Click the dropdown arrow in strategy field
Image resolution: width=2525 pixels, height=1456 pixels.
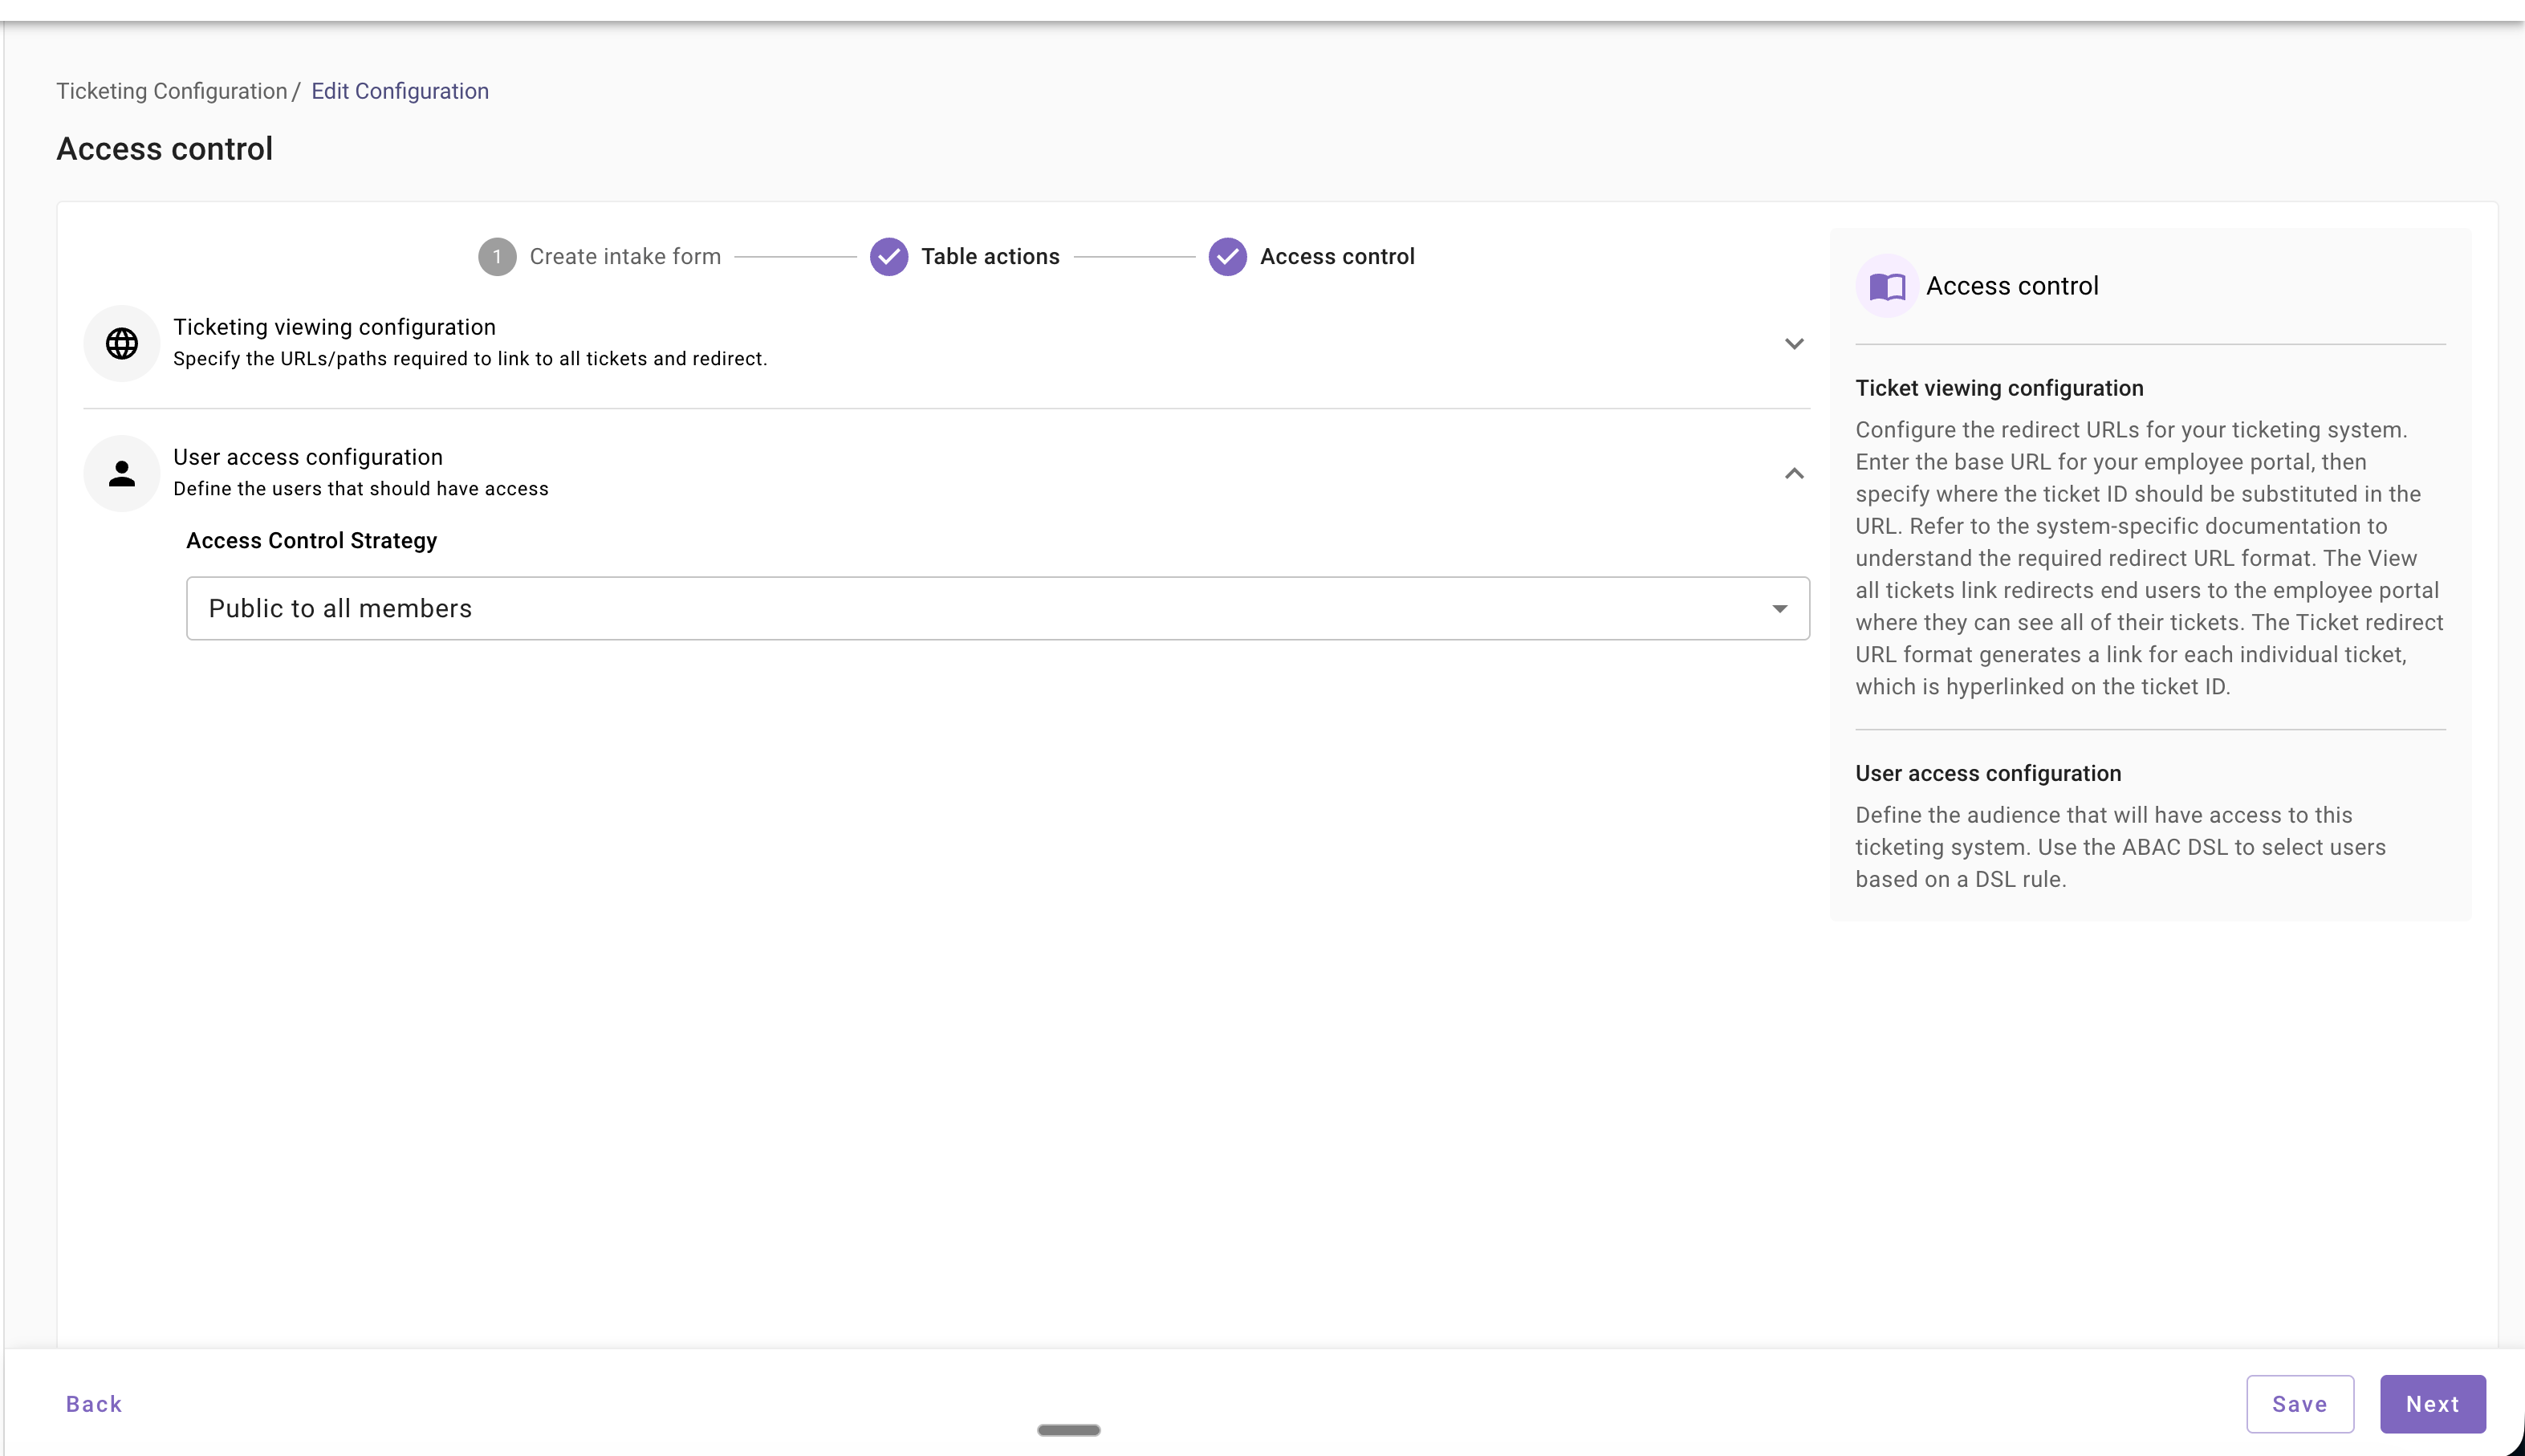[x=1779, y=609]
